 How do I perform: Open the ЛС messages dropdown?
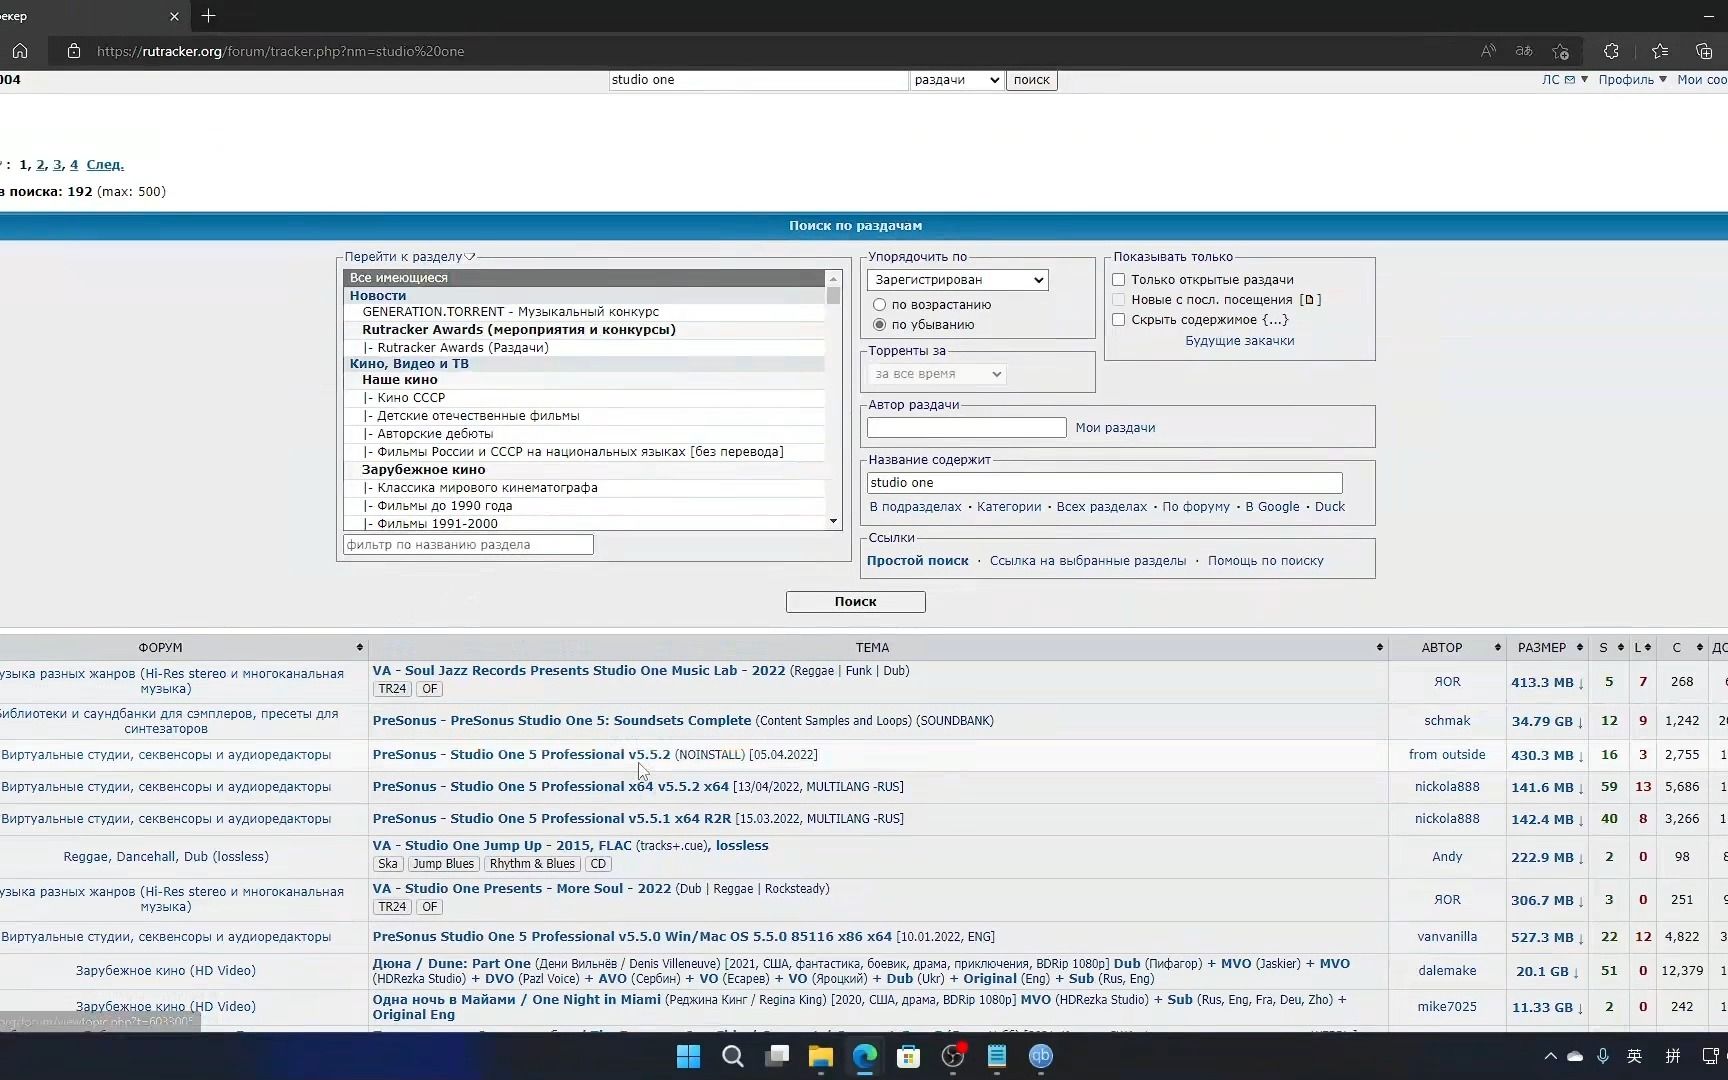point(1565,80)
